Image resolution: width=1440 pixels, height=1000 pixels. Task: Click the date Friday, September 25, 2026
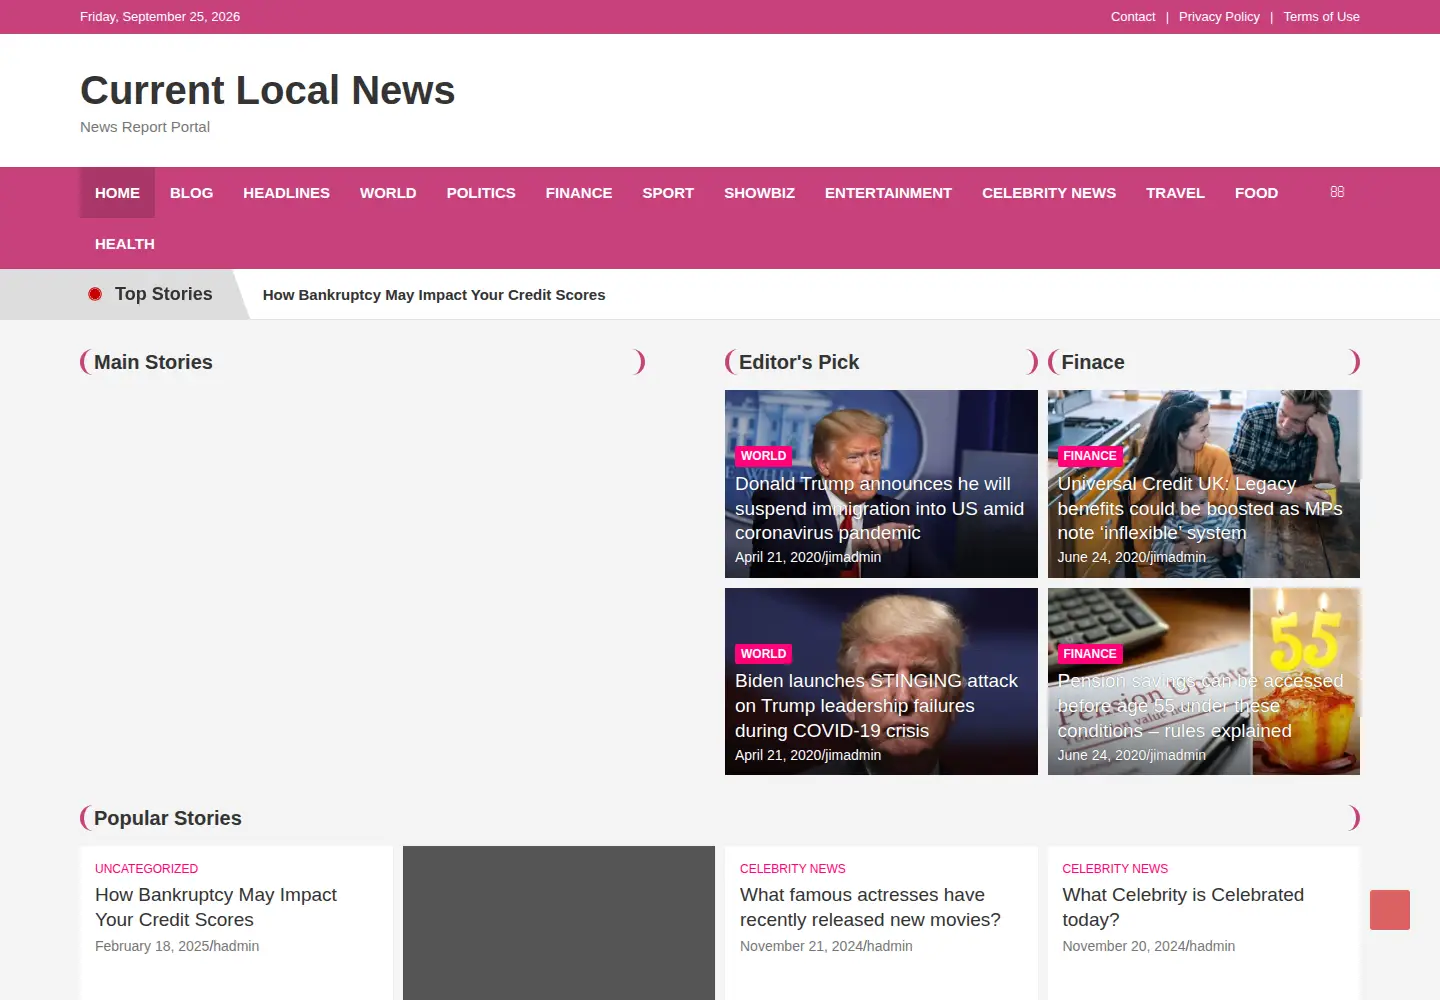tap(160, 17)
